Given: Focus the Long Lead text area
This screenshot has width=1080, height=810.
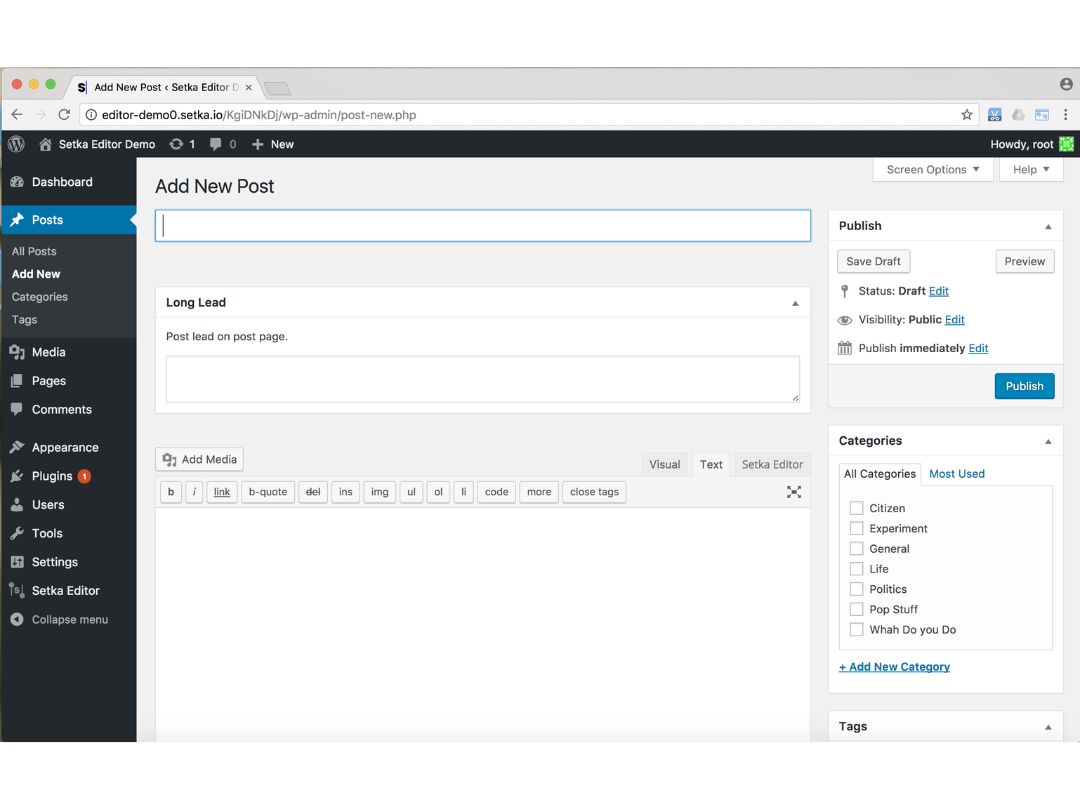Looking at the screenshot, I should click(x=483, y=379).
